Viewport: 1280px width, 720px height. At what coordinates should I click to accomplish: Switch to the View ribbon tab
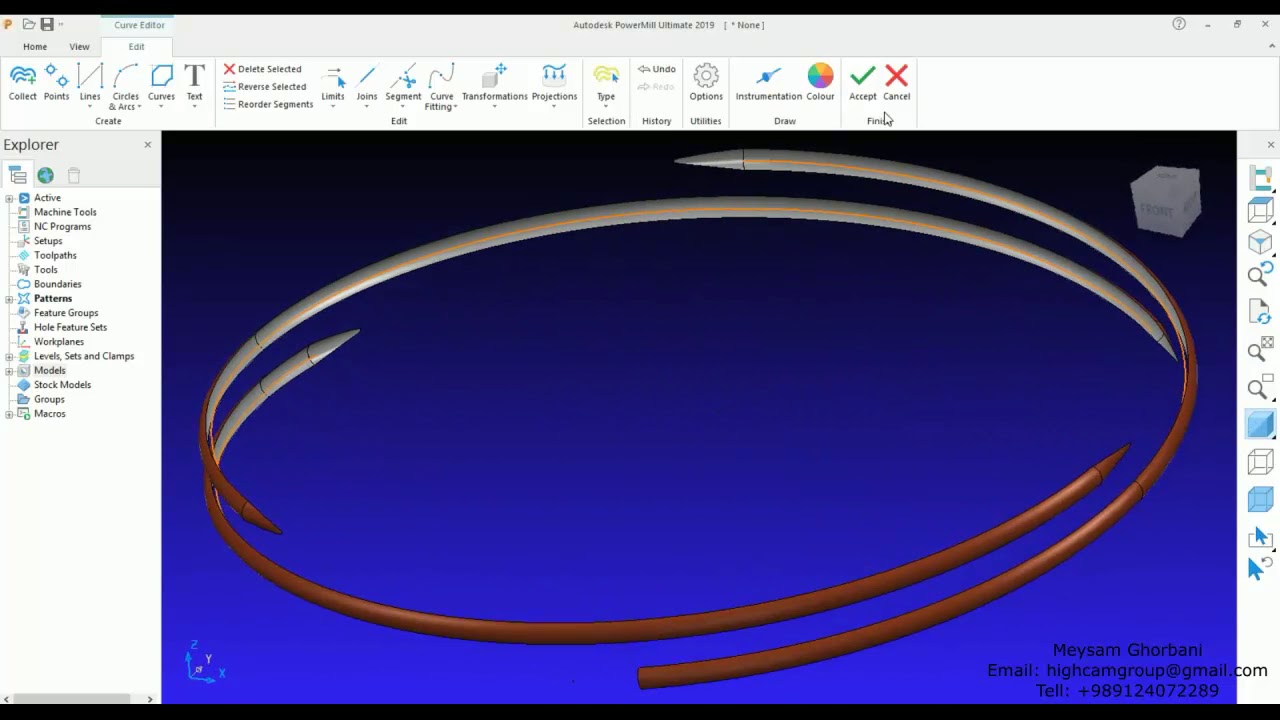pos(79,47)
